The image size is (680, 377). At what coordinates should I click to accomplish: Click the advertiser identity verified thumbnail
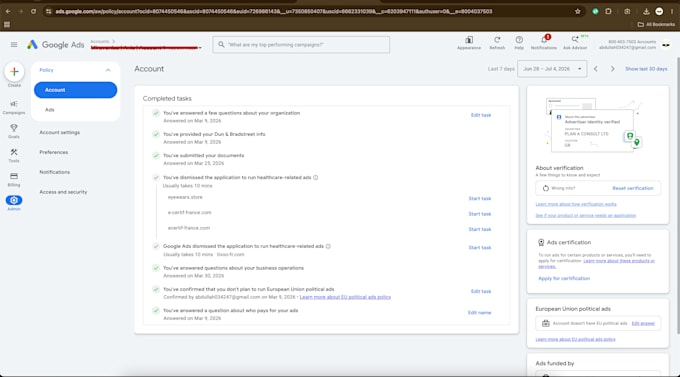pyautogui.click(x=594, y=125)
